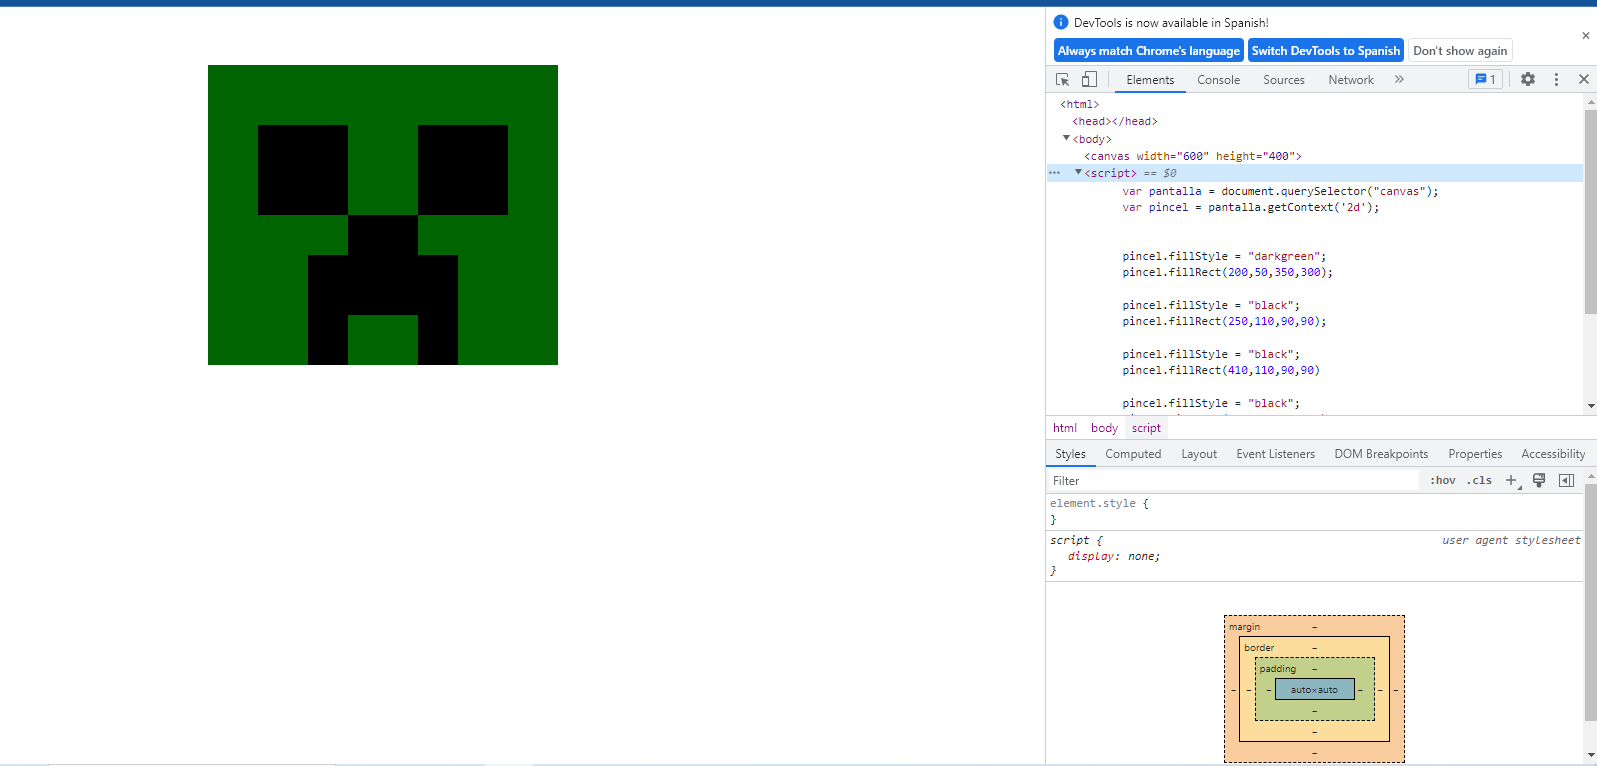Viewport: 1597px width, 766px height.
Task: Open the Accessibility pane tab
Action: (x=1553, y=454)
